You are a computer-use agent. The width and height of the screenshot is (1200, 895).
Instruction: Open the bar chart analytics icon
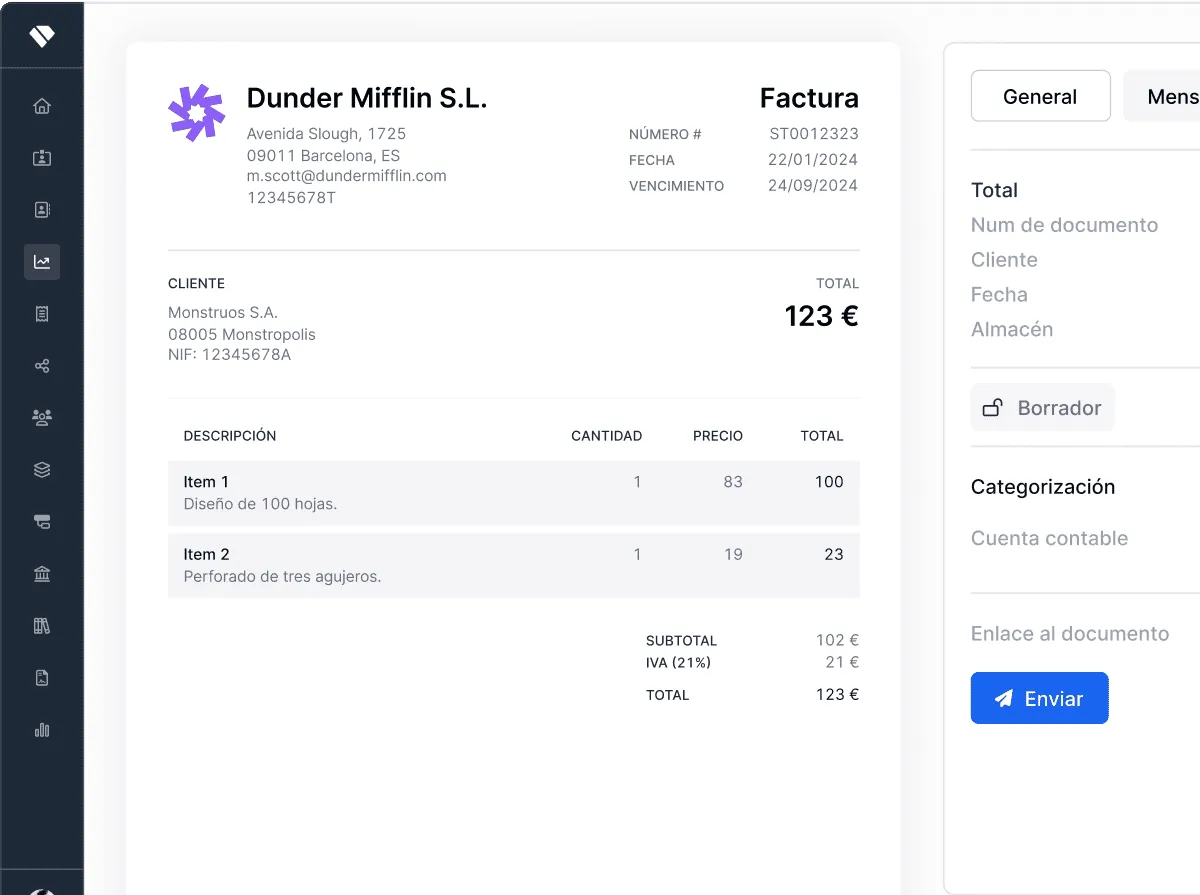pyautogui.click(x=42, y=730)
